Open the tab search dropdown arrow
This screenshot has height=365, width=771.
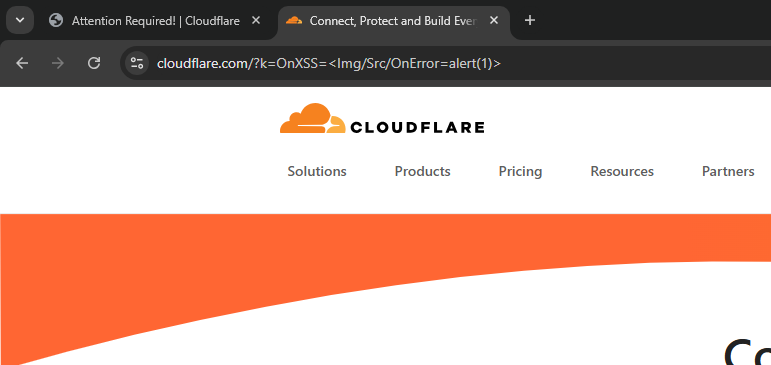tap(20, 20)
